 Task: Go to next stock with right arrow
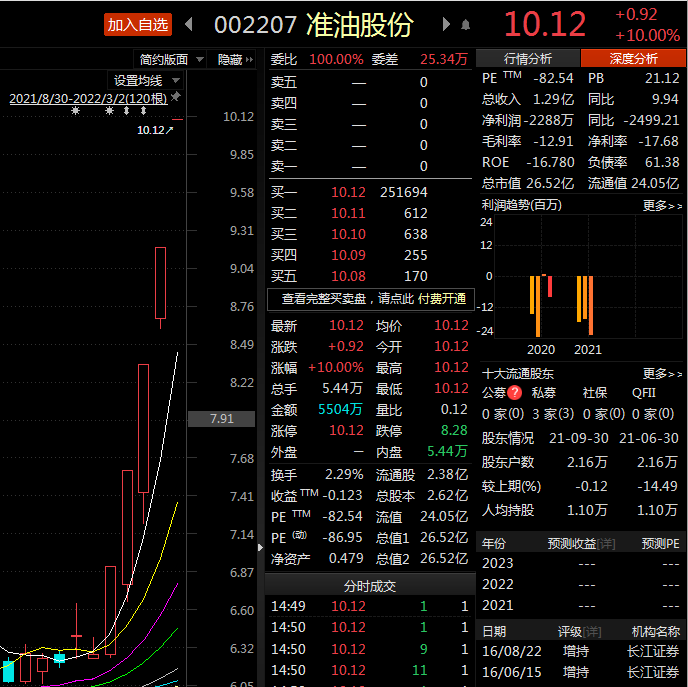click(x=440, y=25)
